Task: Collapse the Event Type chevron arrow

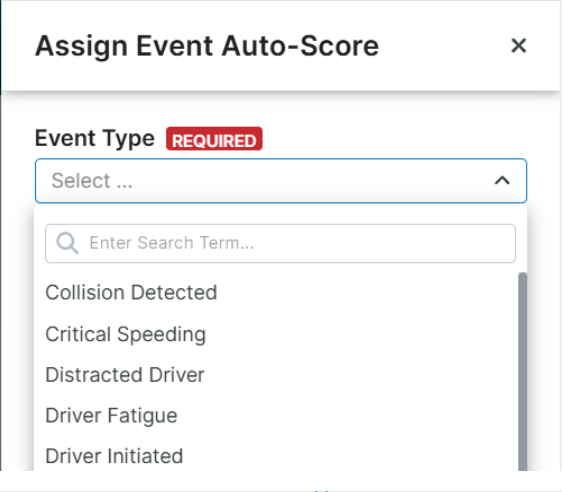Action: (502, 180)
